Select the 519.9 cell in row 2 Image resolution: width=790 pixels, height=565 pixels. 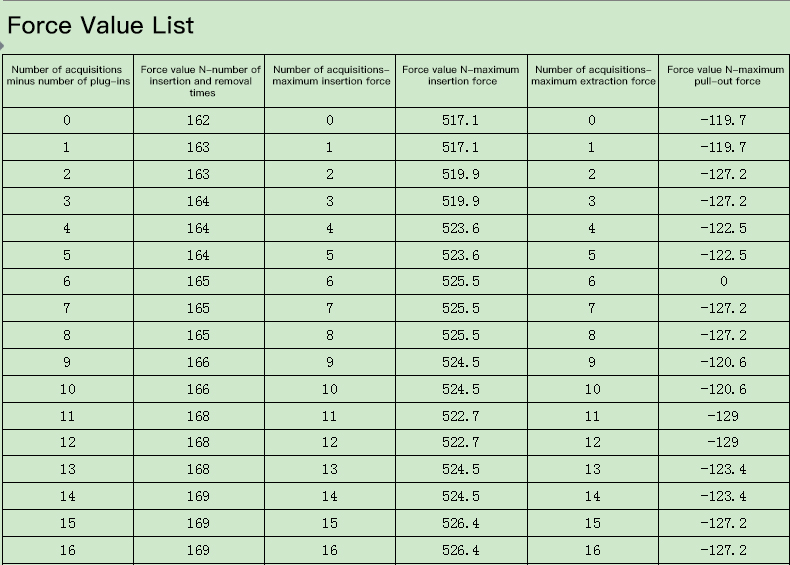tap(462, 174)
